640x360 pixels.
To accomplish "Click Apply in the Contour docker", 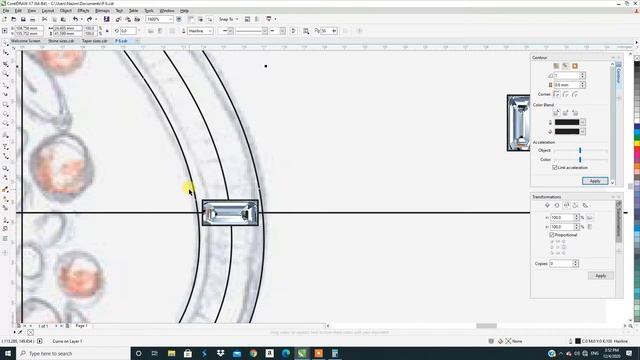I will [595, 181].
